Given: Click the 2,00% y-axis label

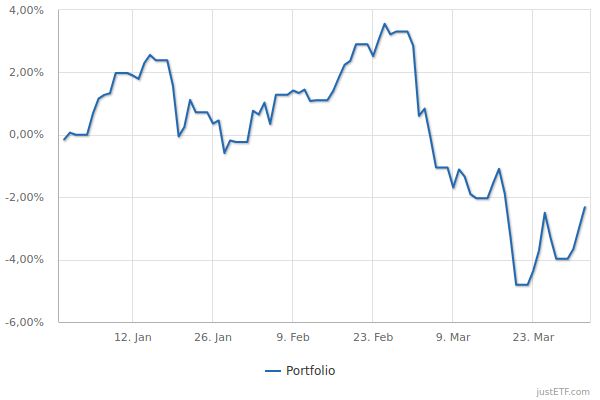Looking at the screenshot, I should pos(28,73).
